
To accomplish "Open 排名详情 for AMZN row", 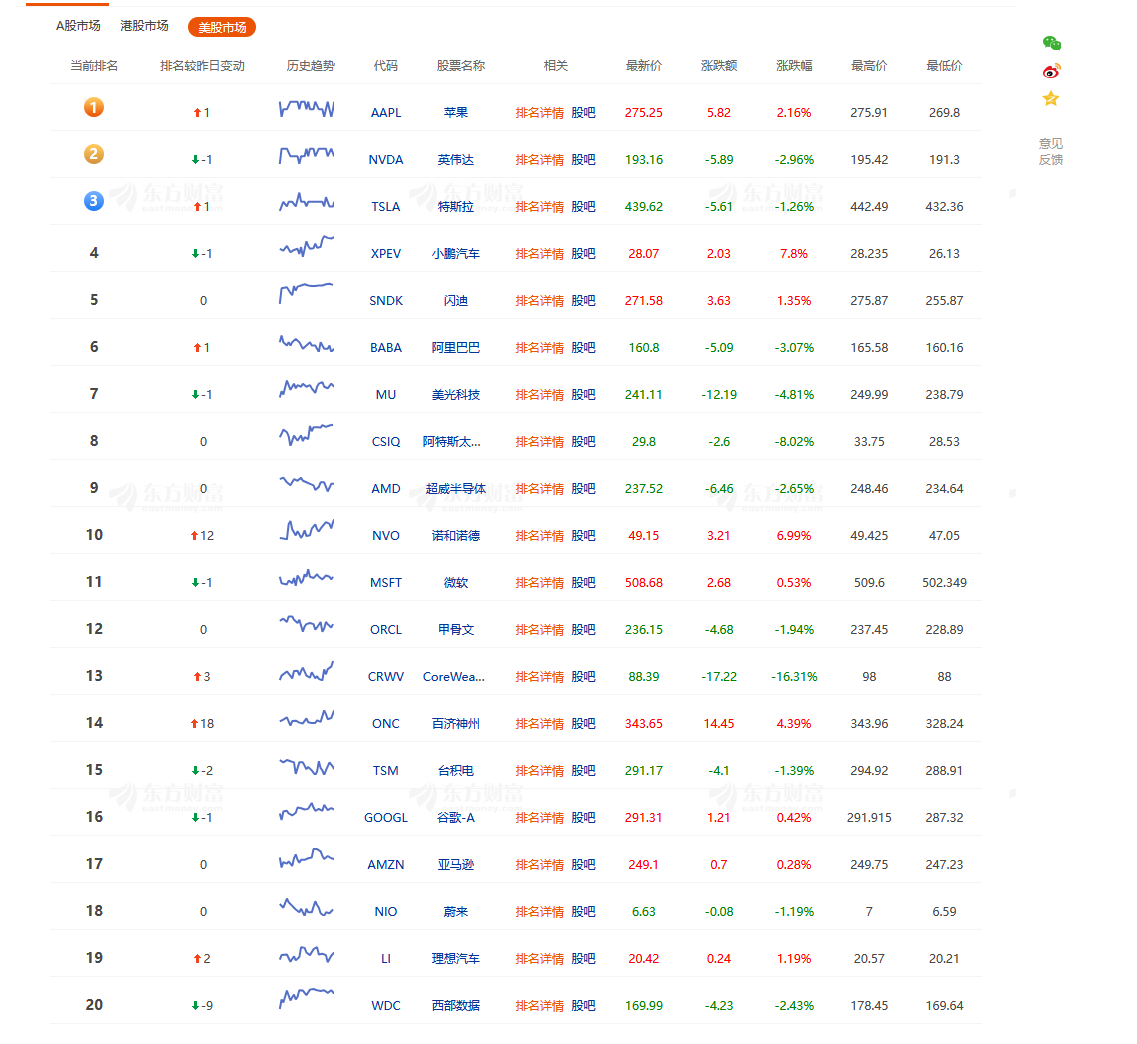I will click(x=539, y=865).
